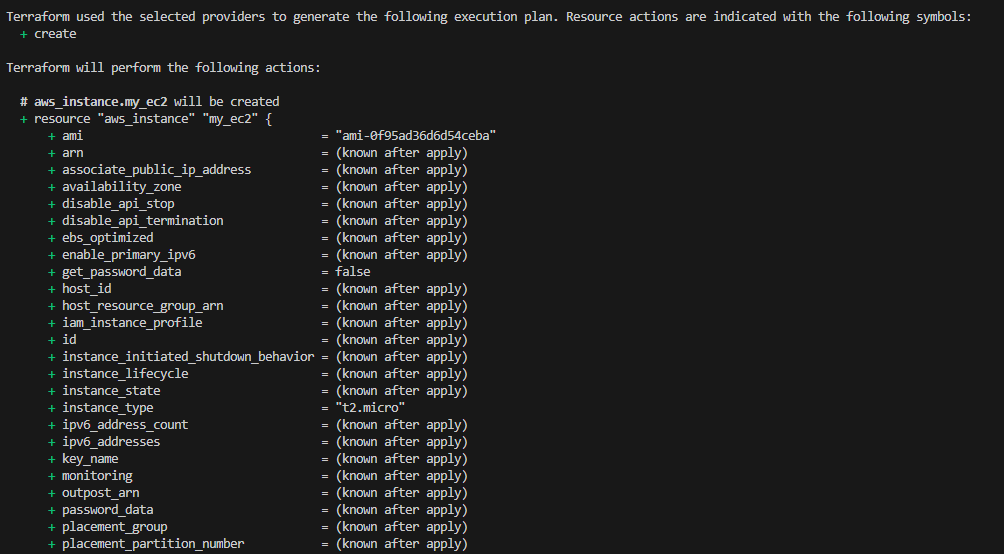
Task: Click the "t2.micro" instance type value
Action: [x=370, y=408]
